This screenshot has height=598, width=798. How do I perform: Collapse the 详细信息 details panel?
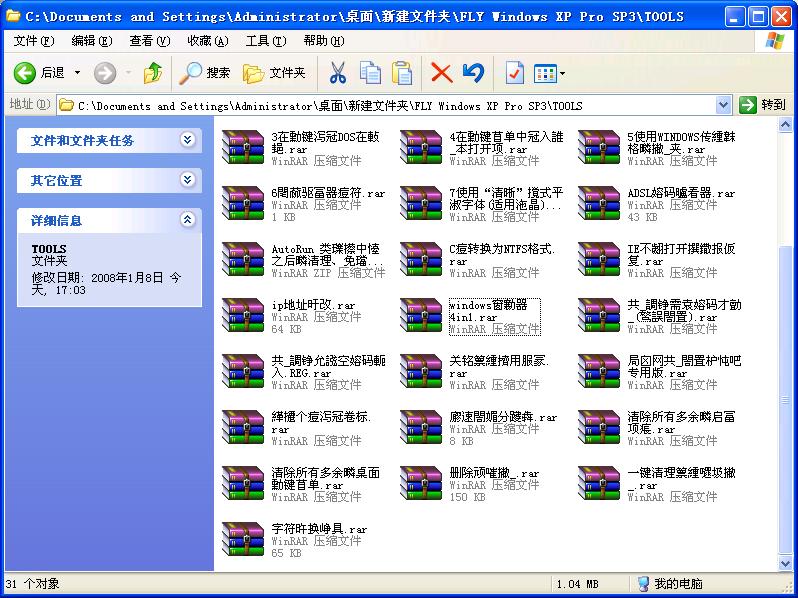point(187,220)
